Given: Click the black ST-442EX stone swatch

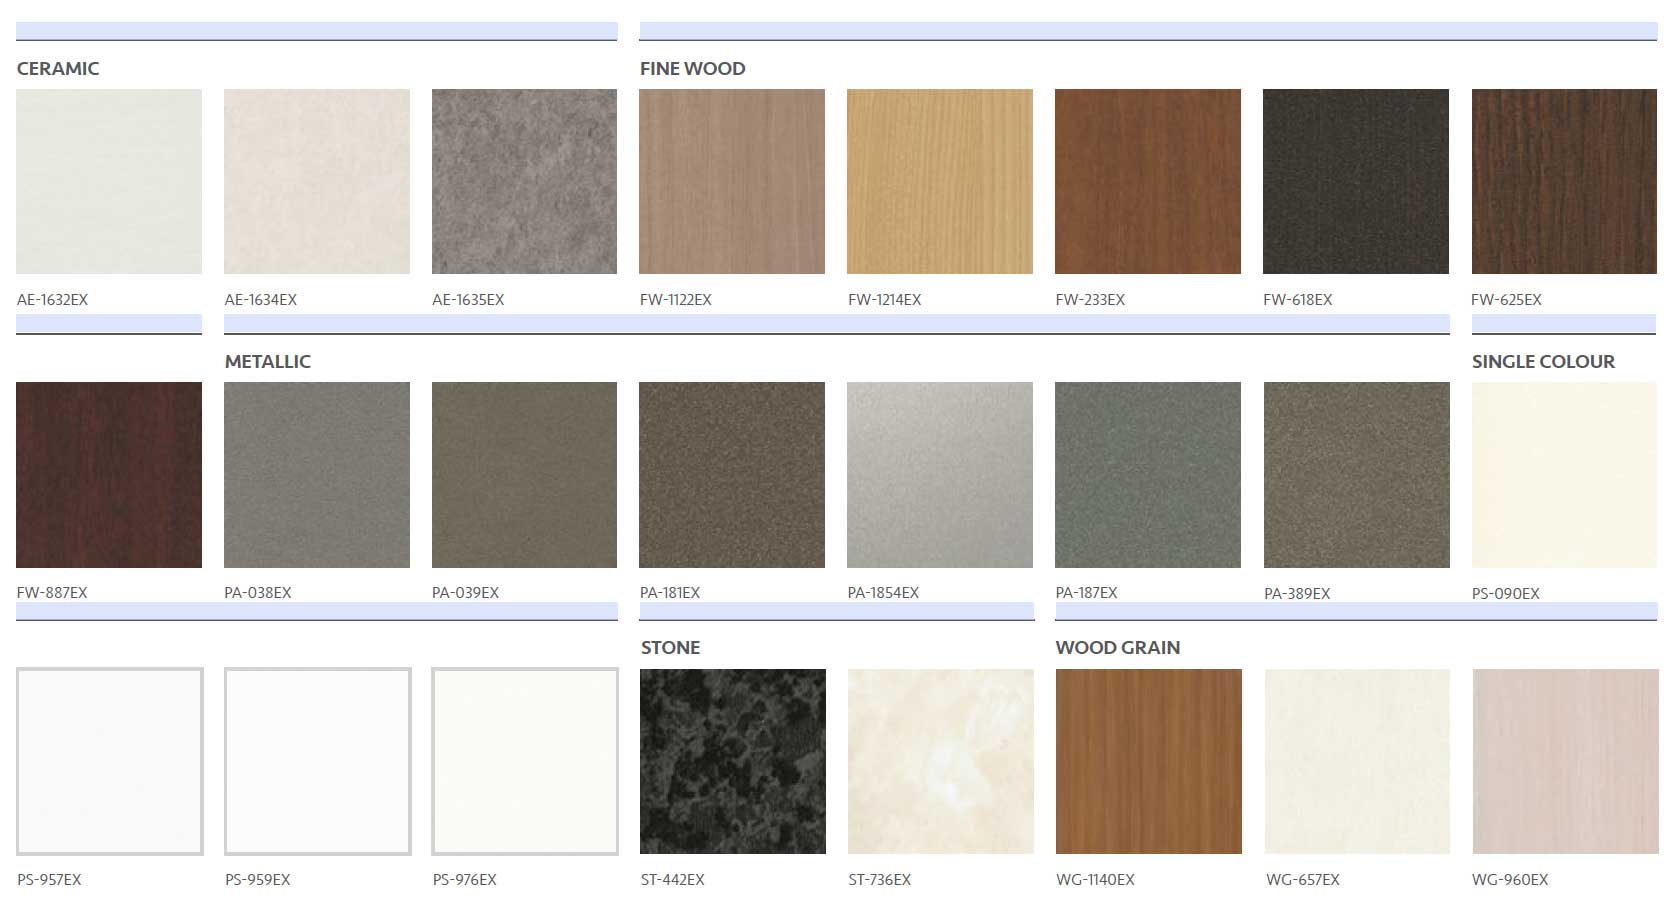Looking at the screenshot, I should click(x=733, y=761).
